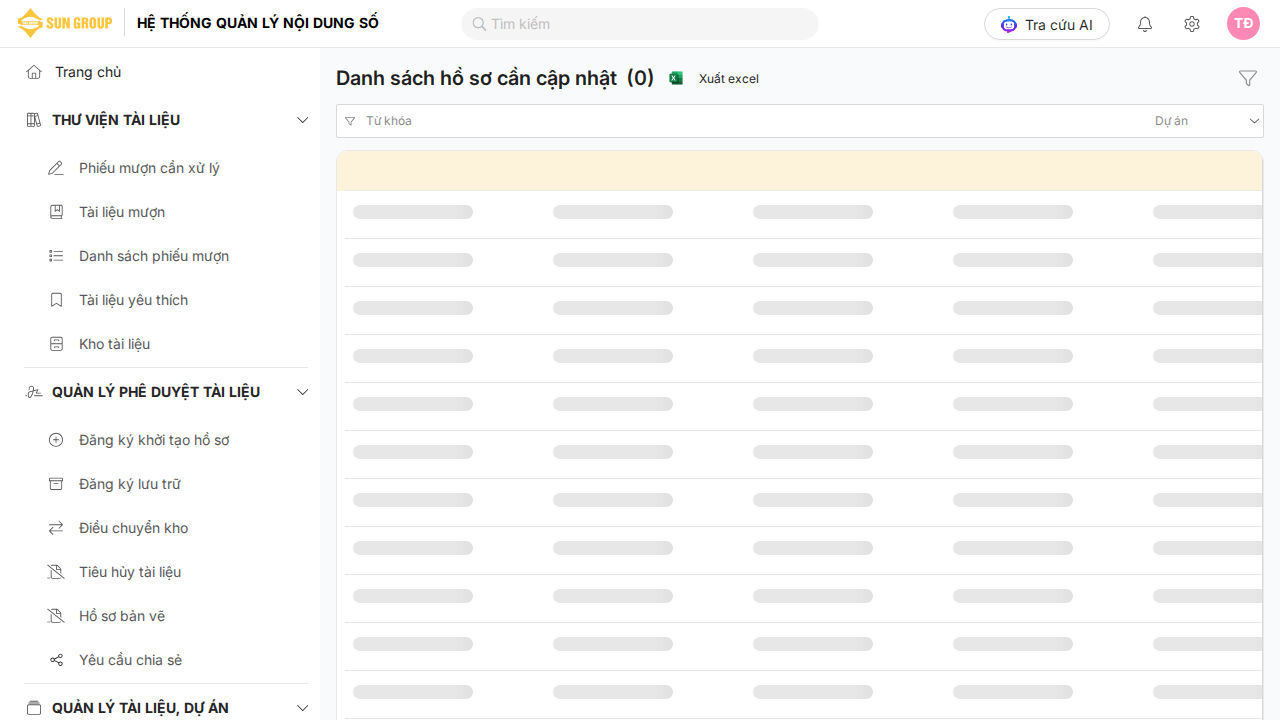Image resolution: width=1280 pixels, height=720 pixels.
Task: Click the Trang chủ home icon
Action: [x=34, y=72]
